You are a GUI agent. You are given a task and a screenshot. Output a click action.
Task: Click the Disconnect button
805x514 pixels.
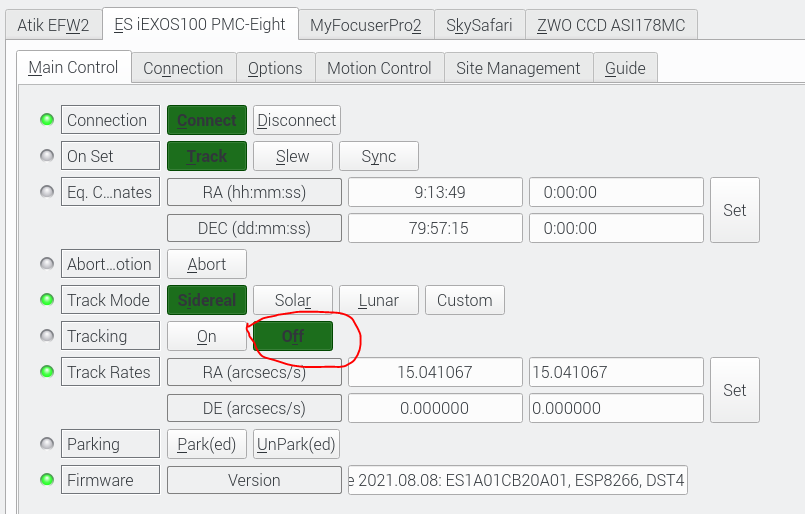point(297,120)
